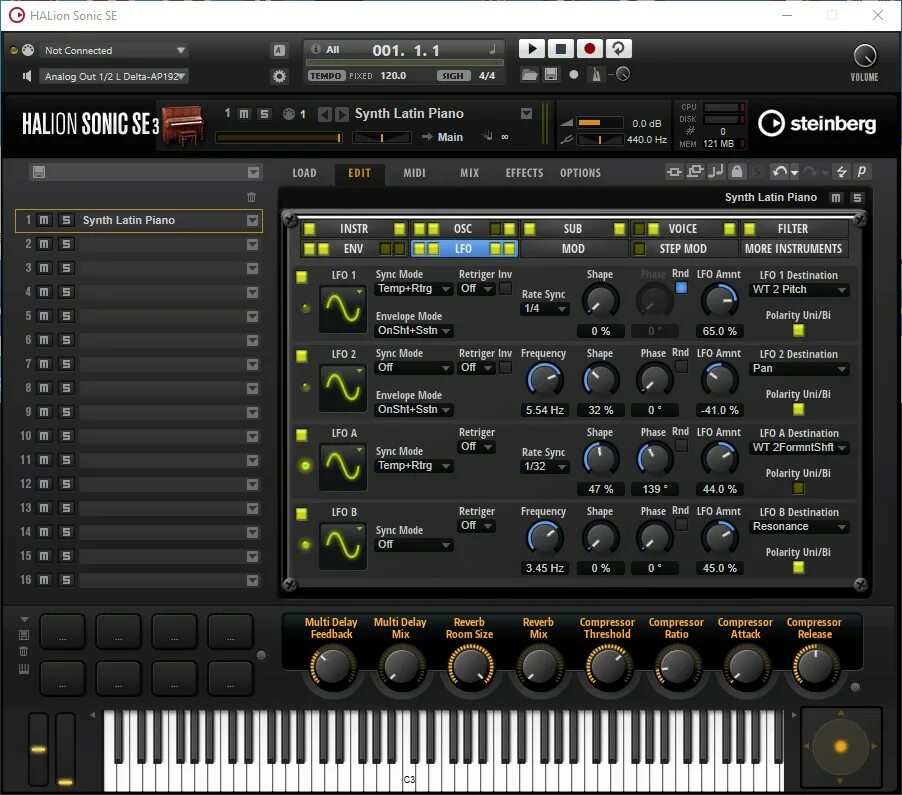902x795 pixels.
Task: Click the MORE INSTRUMENTS button
Action: [793, 249]
